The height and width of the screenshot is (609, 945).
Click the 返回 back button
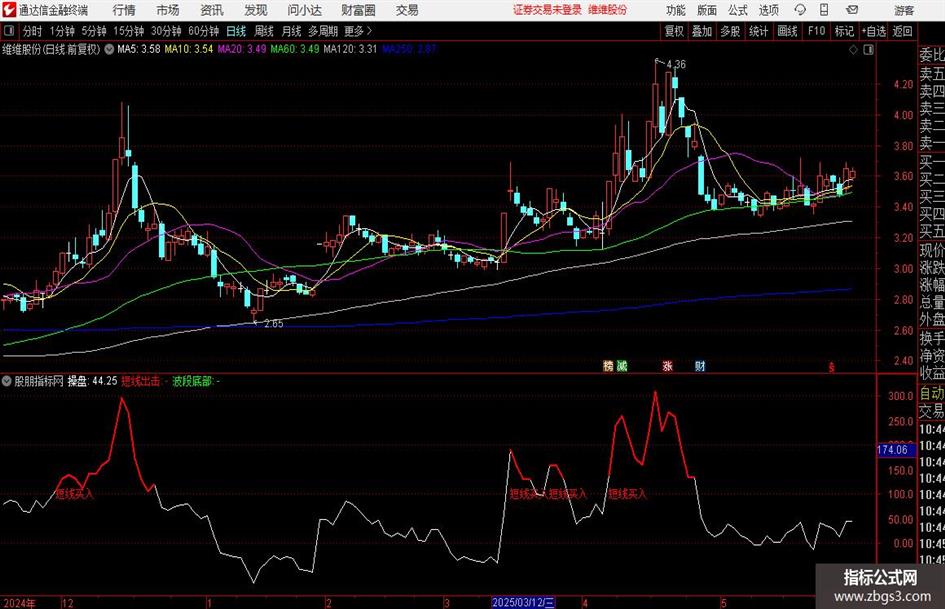(902, 31)
